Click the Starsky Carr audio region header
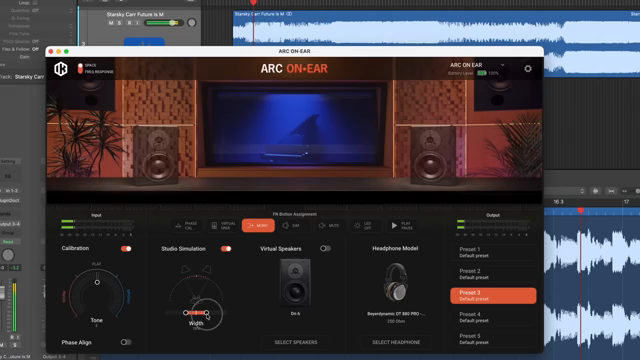The image size is (640, 360). [x=437, y=14]
